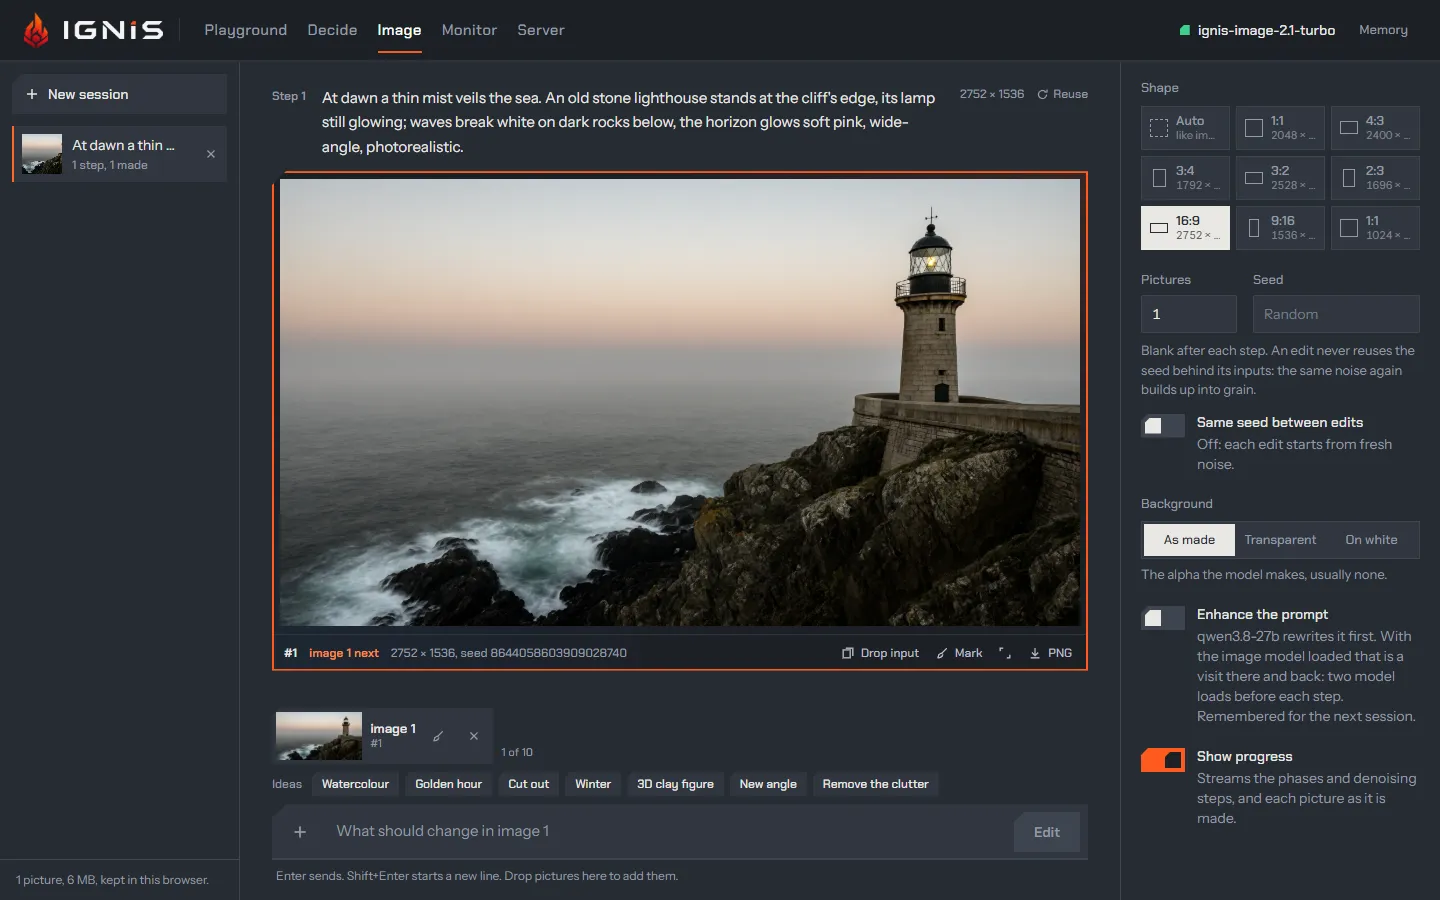The width and height of the screenshot is (1440, 900).
Task: Click the plus icon in the edit box
Action: (300, 832)
